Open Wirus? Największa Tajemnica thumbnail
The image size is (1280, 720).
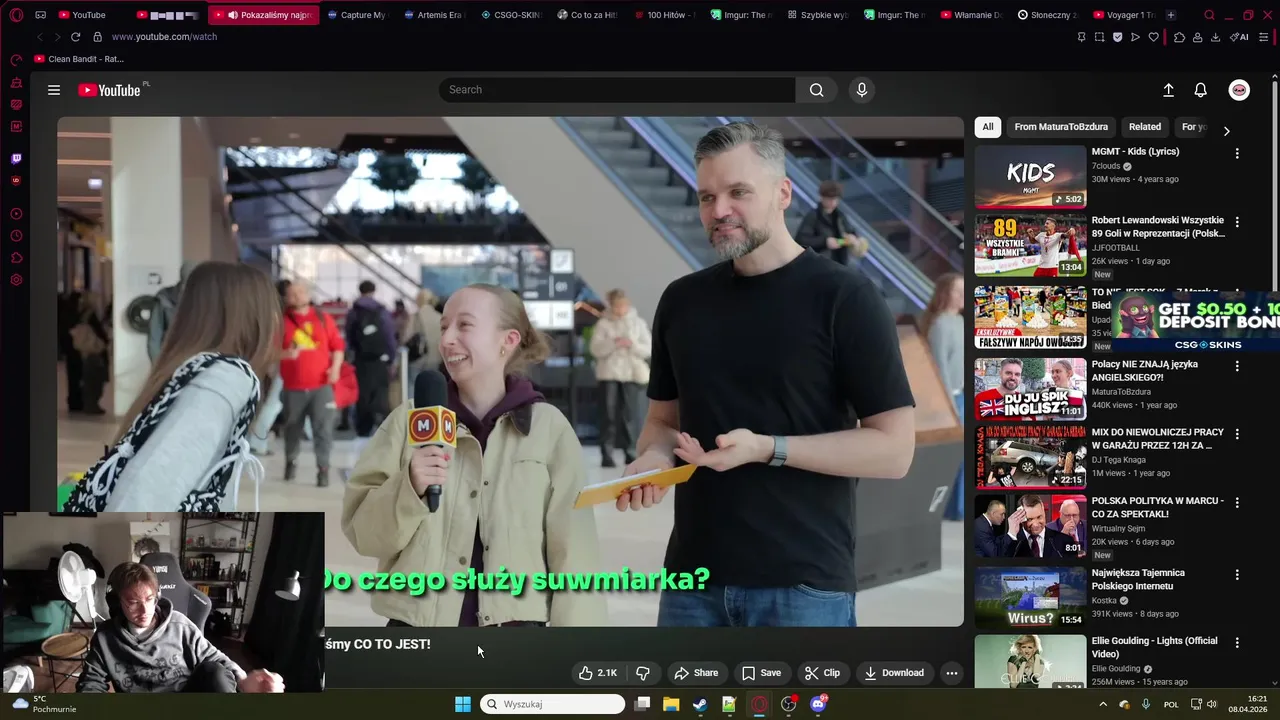[x=1030, y=598]
